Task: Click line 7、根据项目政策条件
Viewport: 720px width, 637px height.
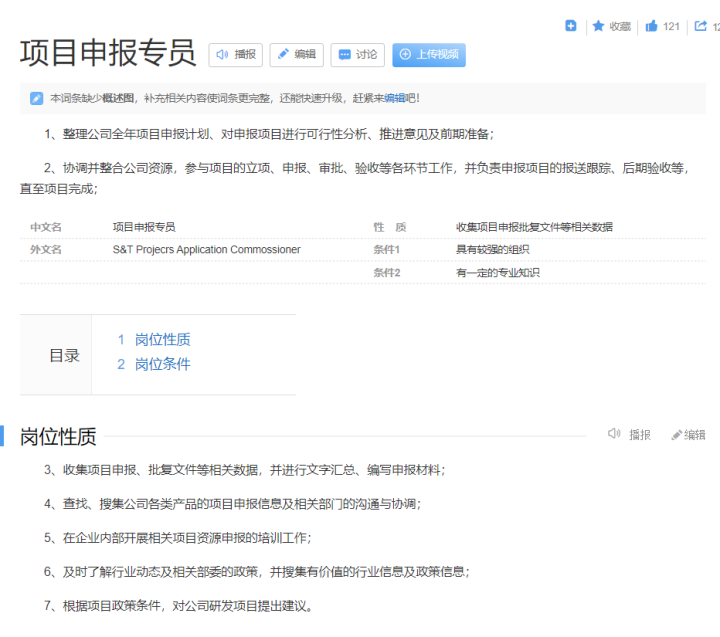Action: [x=179, y=606]
